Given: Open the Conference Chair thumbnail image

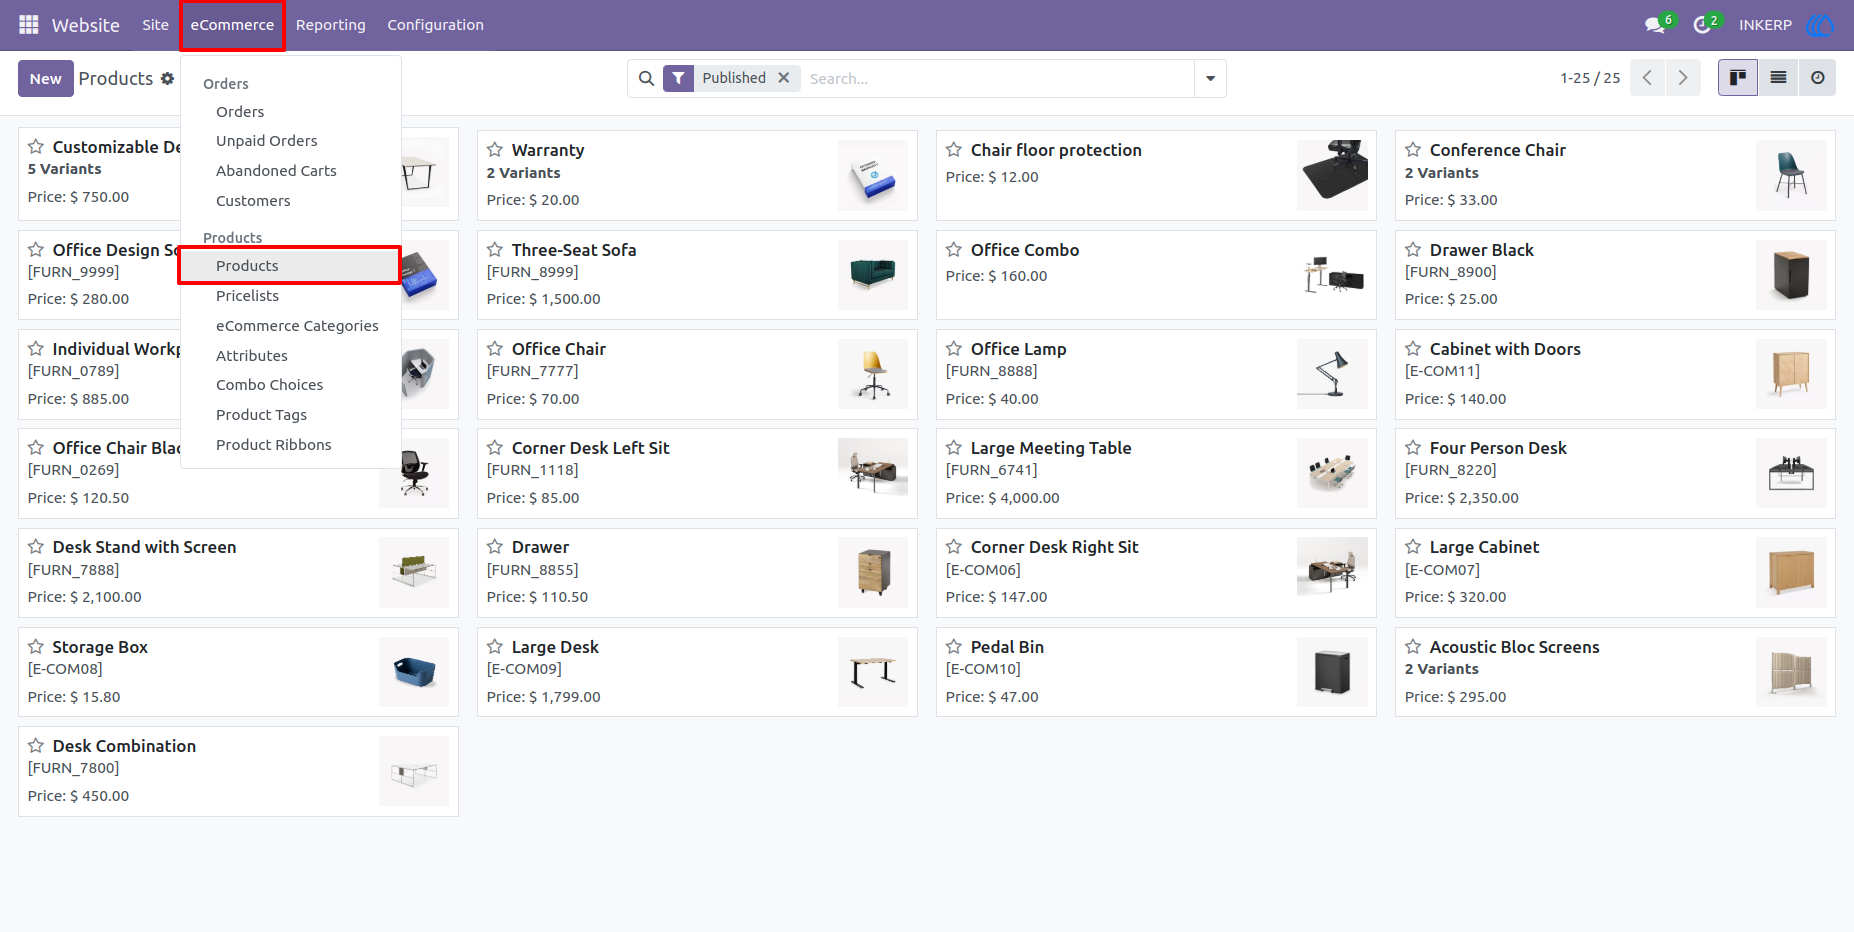Looking at the screenshot, I should click(1791, 175).
